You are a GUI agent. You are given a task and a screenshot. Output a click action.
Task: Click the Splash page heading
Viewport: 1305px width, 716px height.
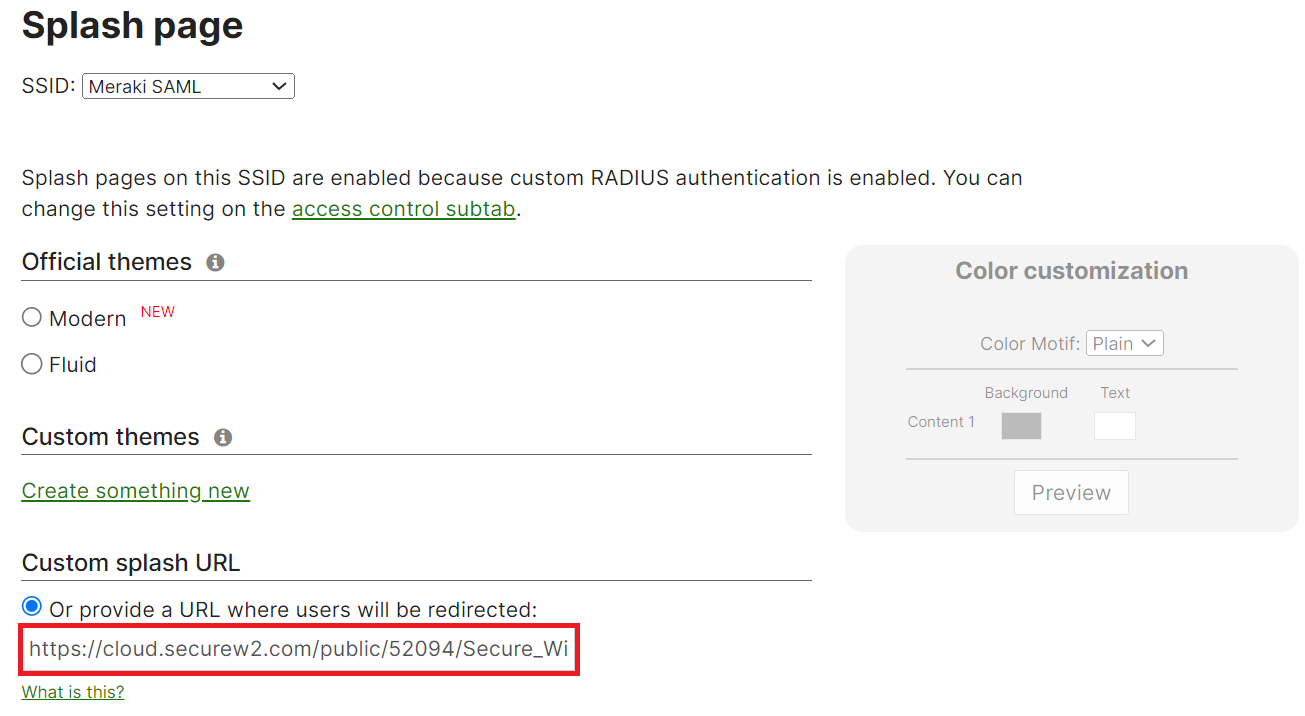(133, 26)
